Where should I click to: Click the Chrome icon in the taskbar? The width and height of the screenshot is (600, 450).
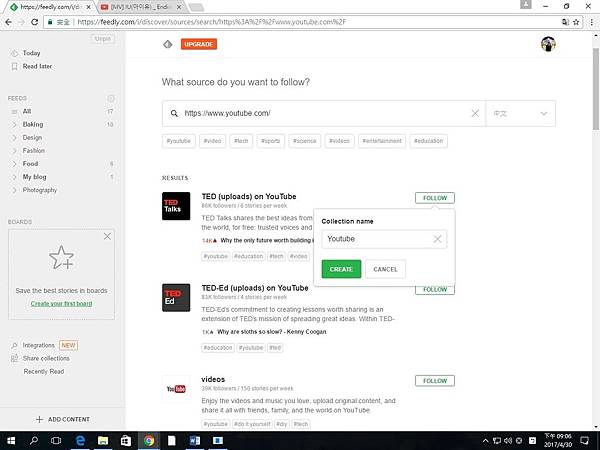pyautogui.click(x=149, y=441)
